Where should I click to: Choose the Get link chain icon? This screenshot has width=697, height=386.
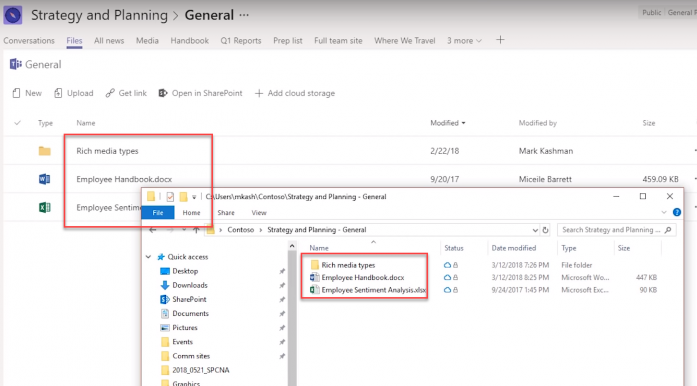[110, 93]
